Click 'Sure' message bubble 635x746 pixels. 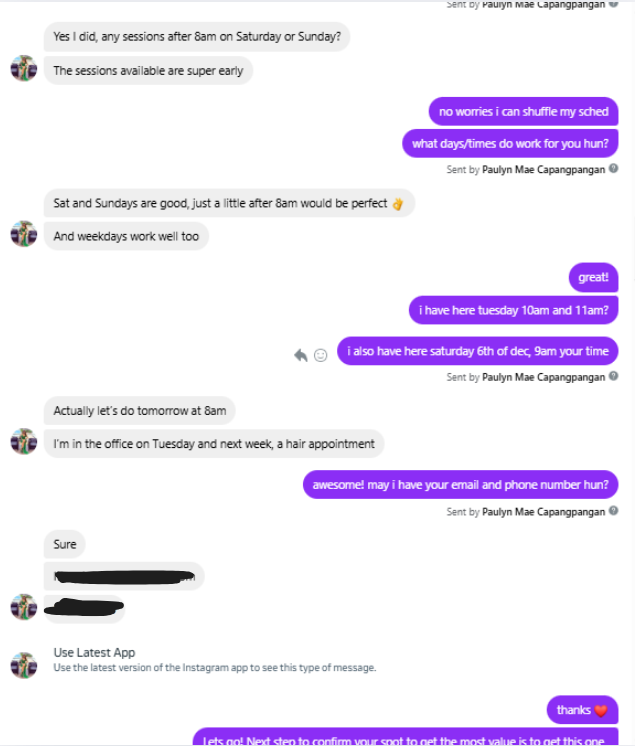click(65, 544)
